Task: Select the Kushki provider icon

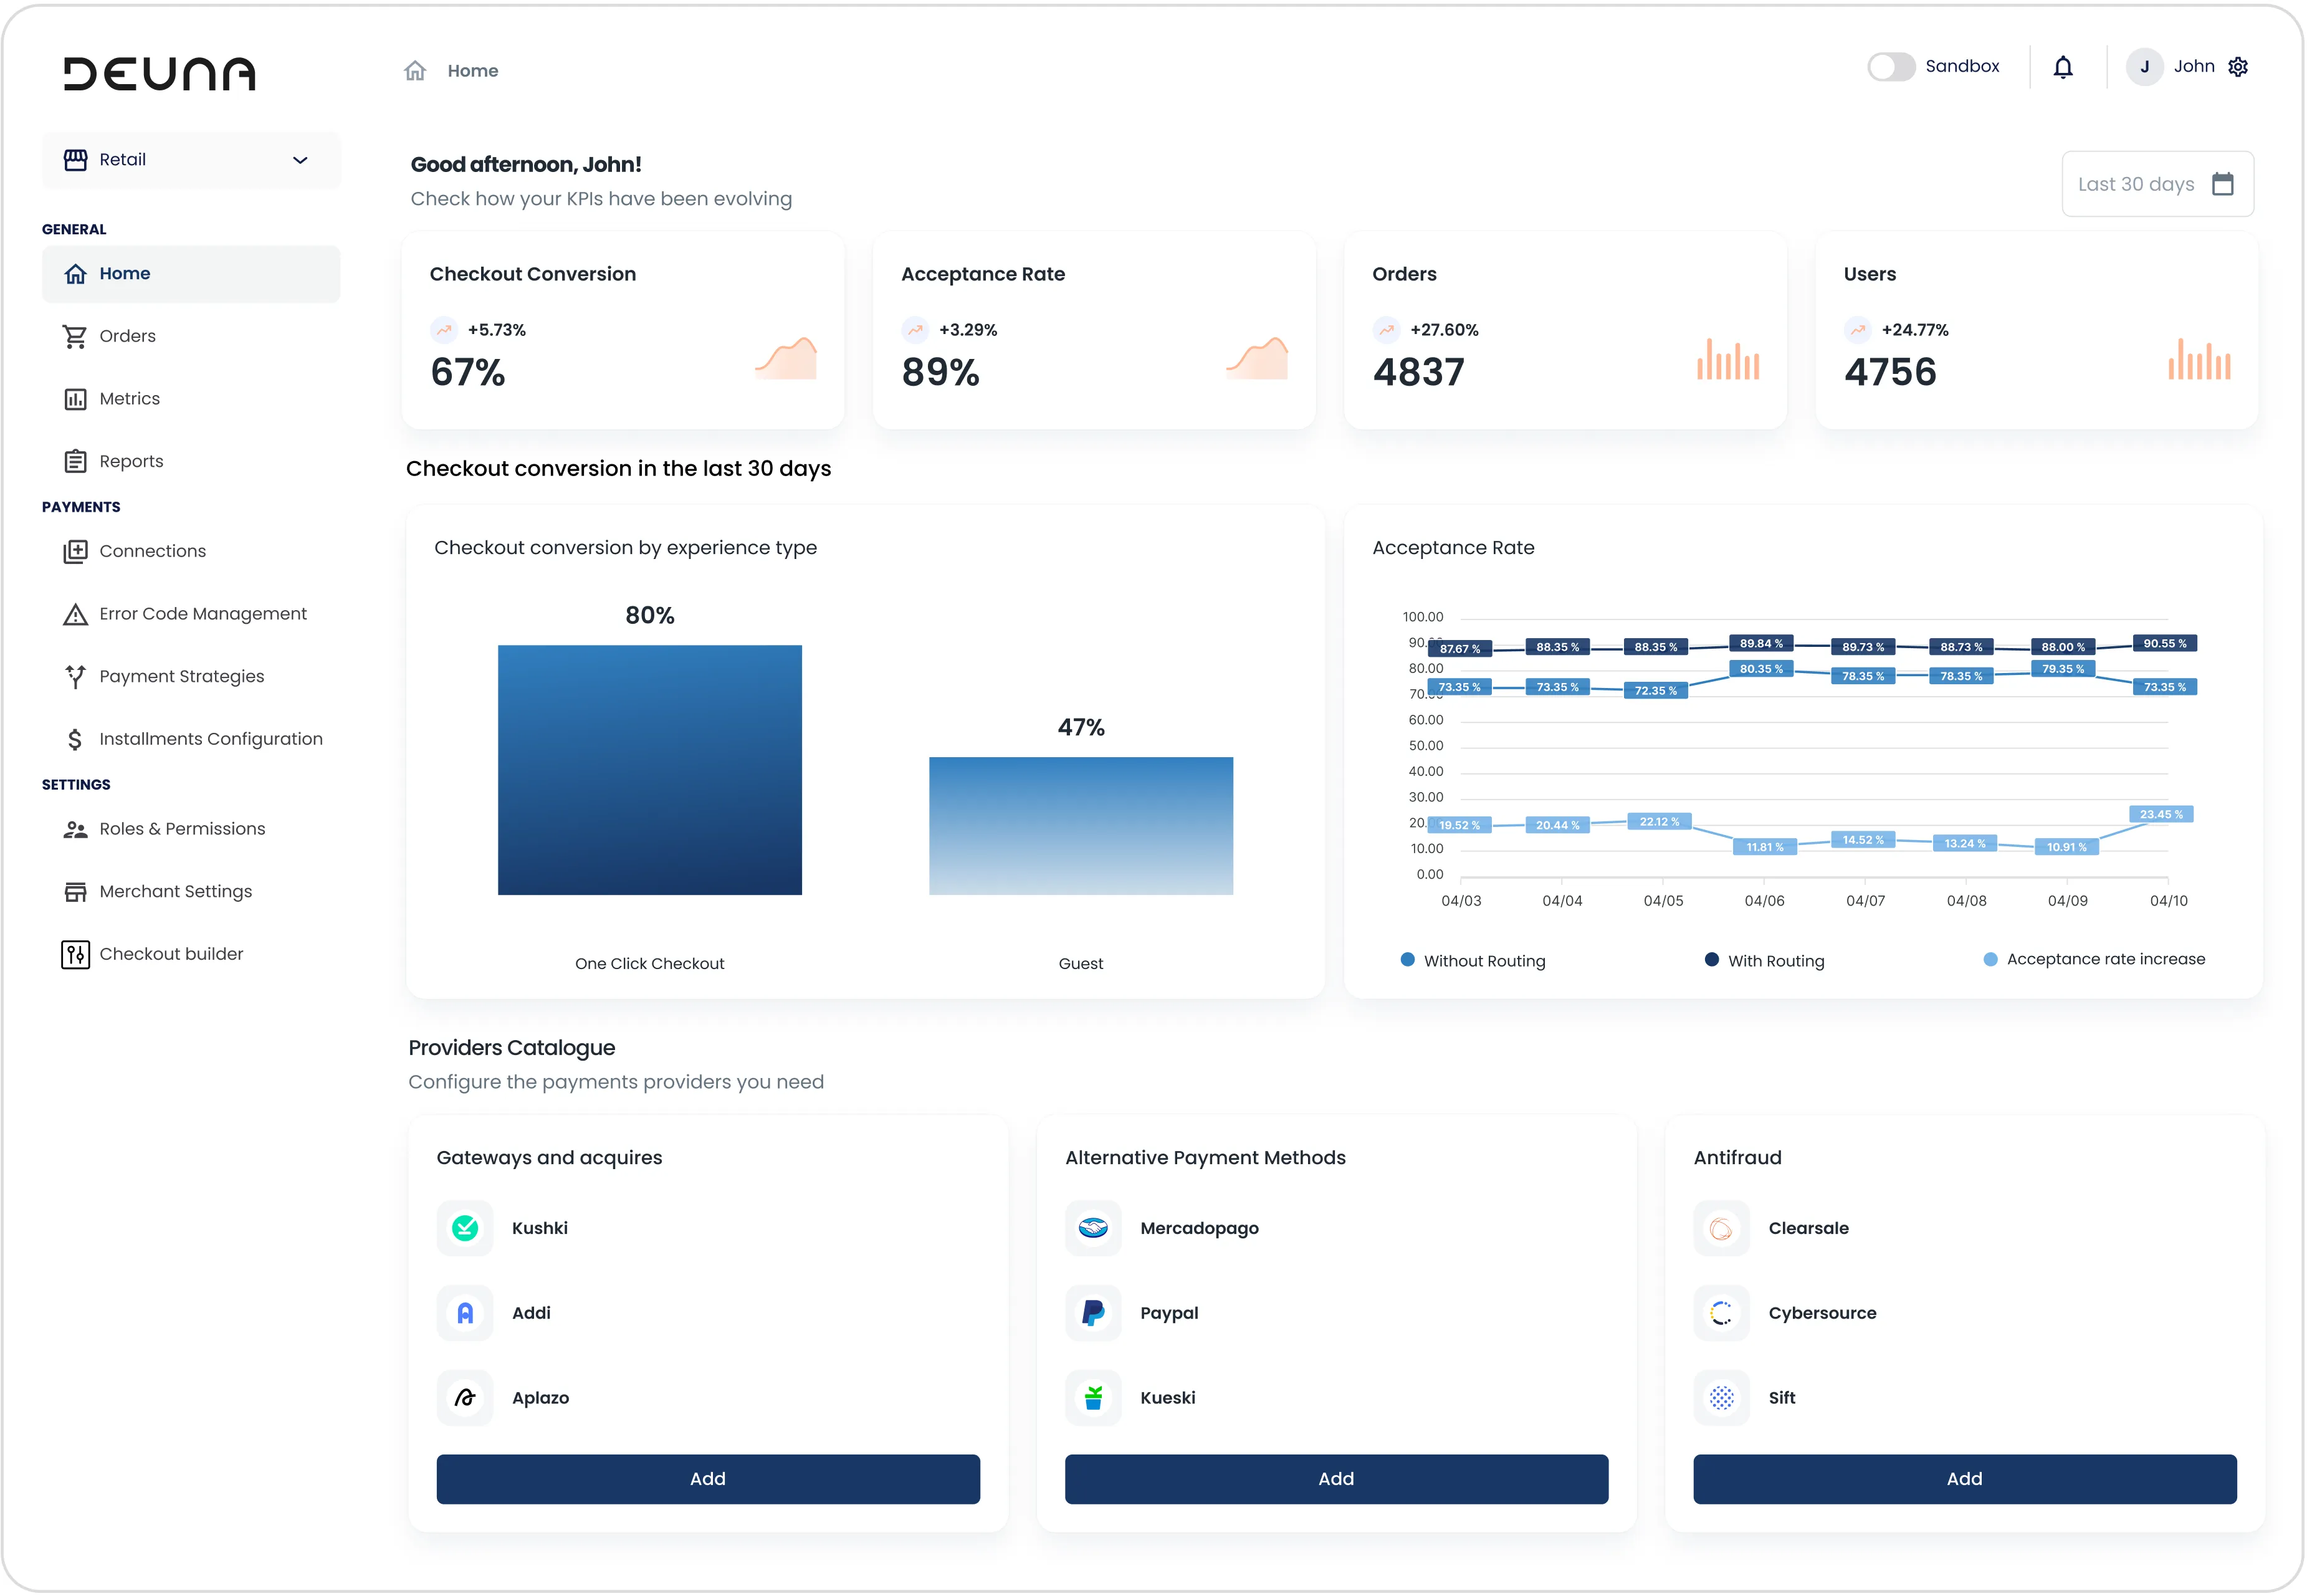Action: pyautogui.click(x=465, y=1228)
